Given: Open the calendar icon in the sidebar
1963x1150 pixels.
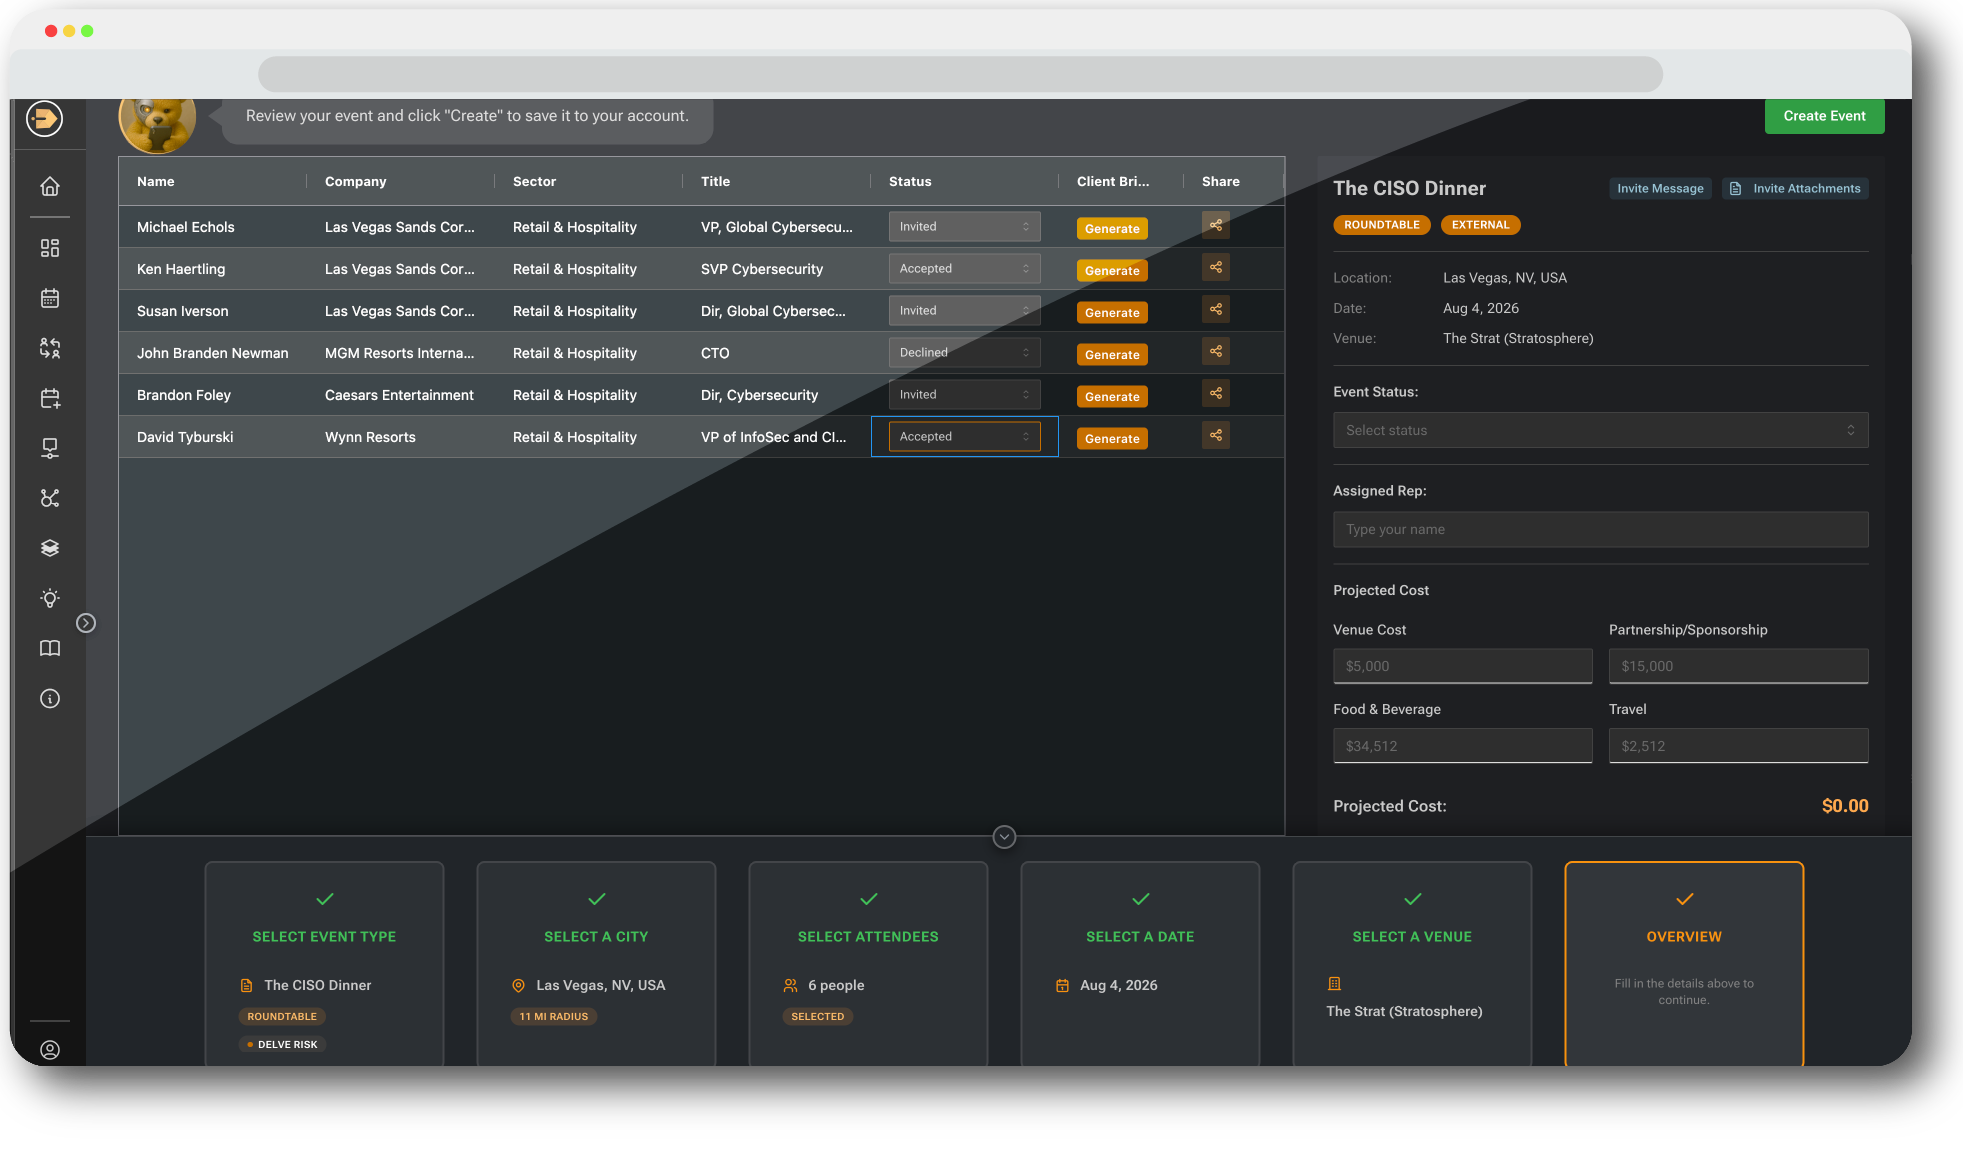Looking at the screenshot, I should pyautogui.click(x=49, y=298).
